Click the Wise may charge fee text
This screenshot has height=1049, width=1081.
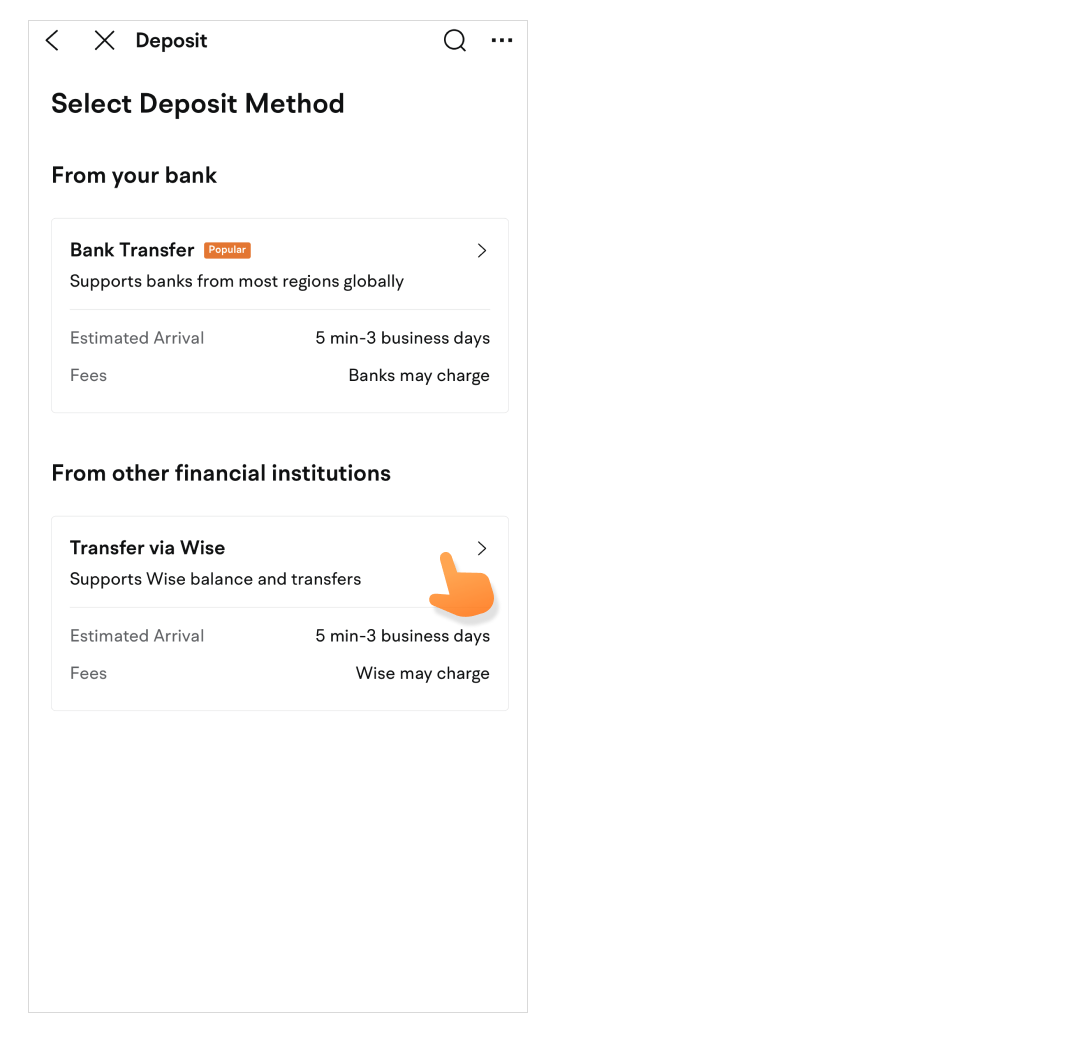coord(423,674)
